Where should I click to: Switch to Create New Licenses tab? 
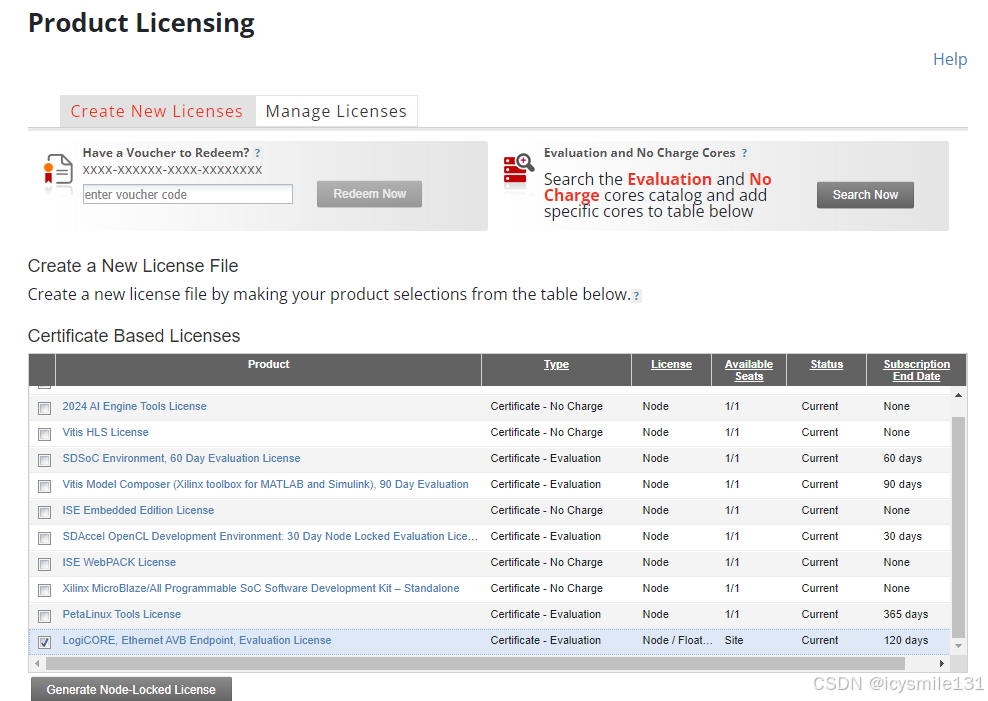pyautogui.click(x=157, y=111)
